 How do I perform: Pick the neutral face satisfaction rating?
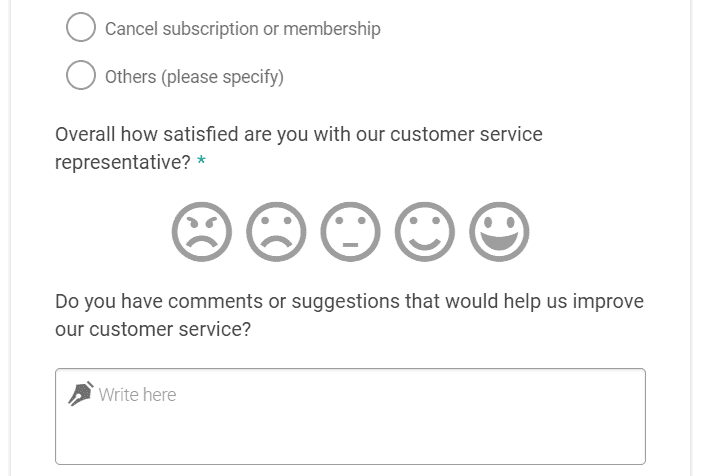tap(350, 232)
